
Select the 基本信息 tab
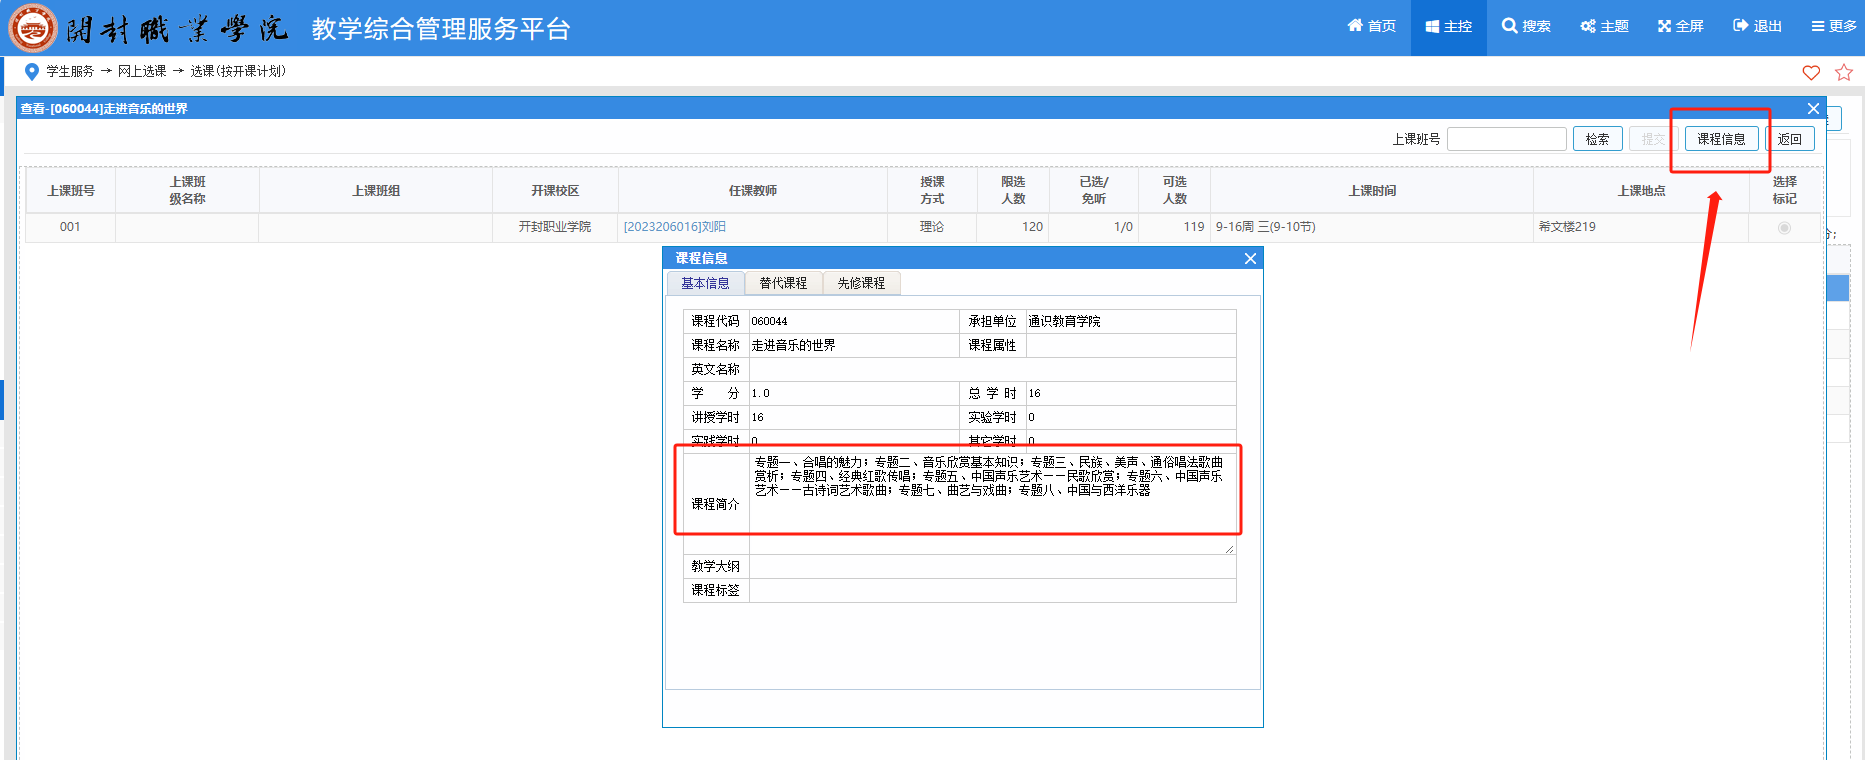[705, 283]
